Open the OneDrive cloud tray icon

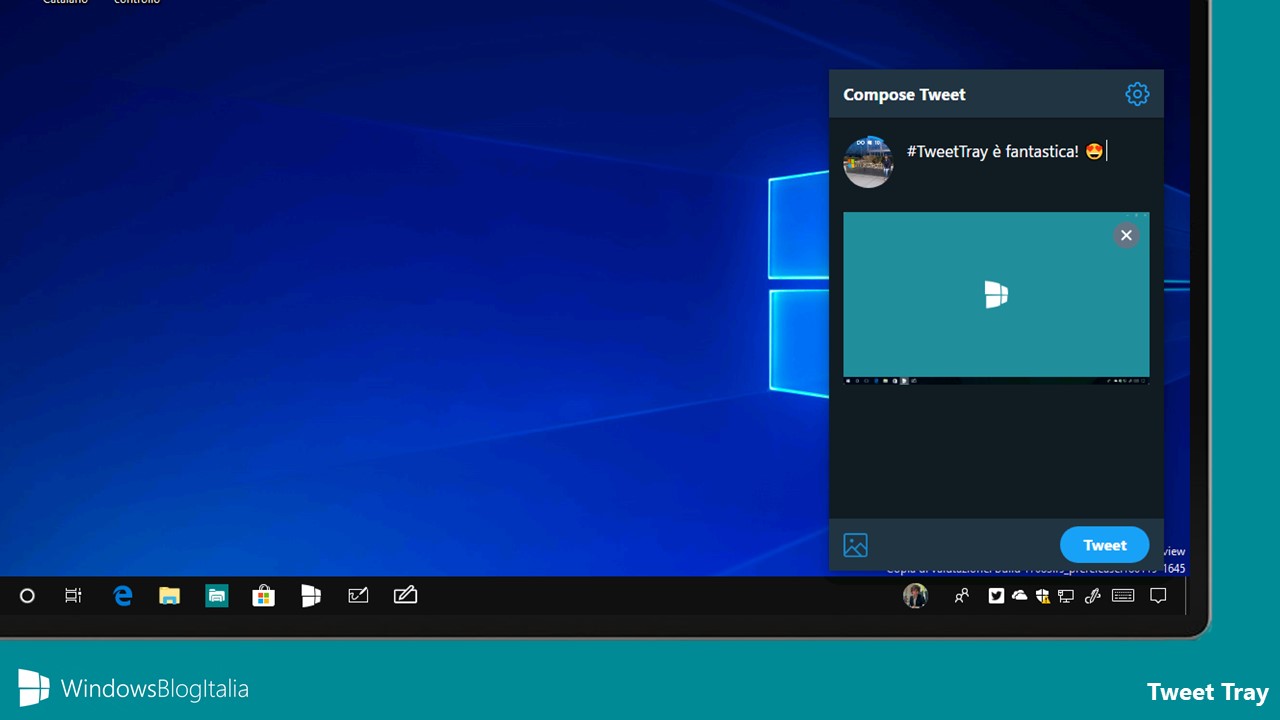(1019, 596)
